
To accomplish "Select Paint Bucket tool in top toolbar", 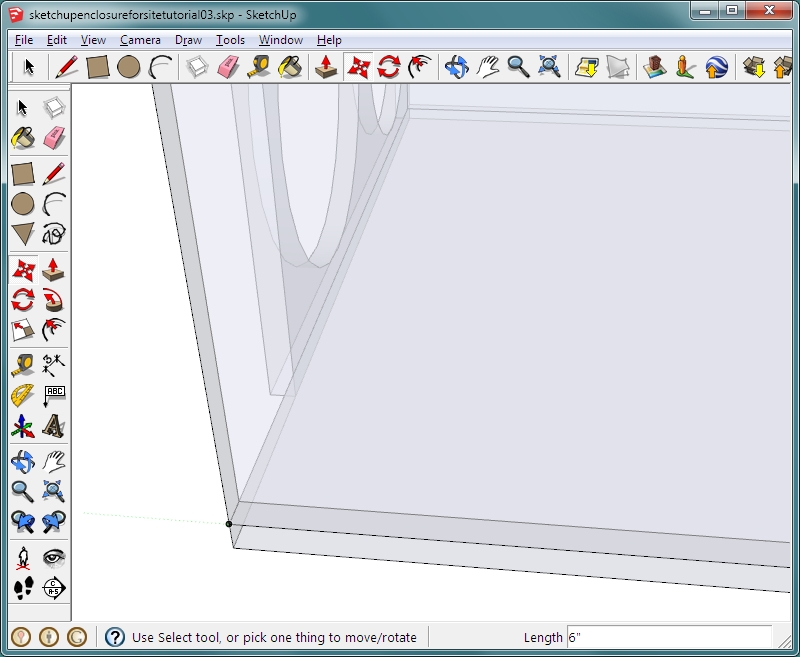I will tap(290, 67).
